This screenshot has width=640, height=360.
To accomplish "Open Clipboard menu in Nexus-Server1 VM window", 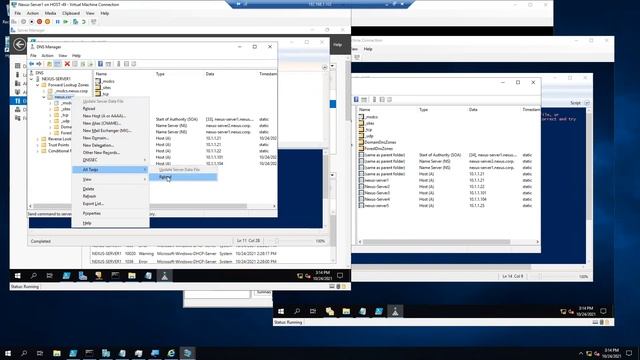I will [71, 13].
